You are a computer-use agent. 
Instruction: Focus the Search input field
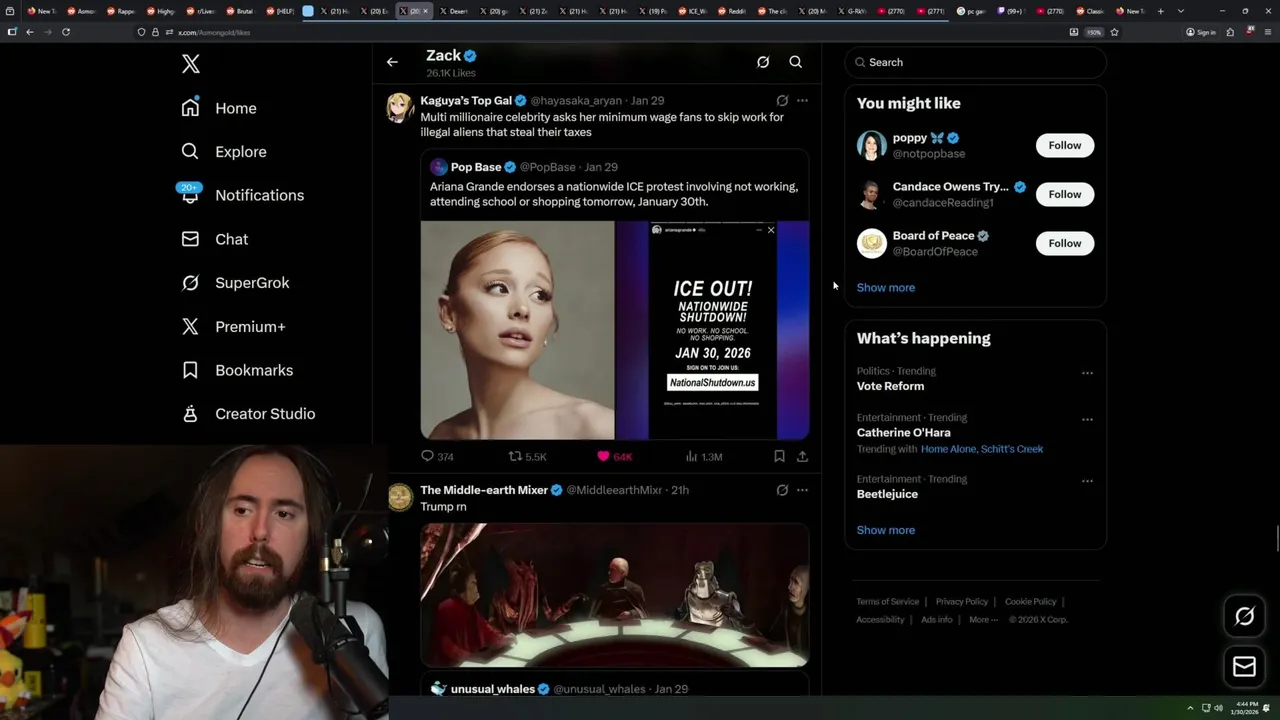[x=975, y=62]
